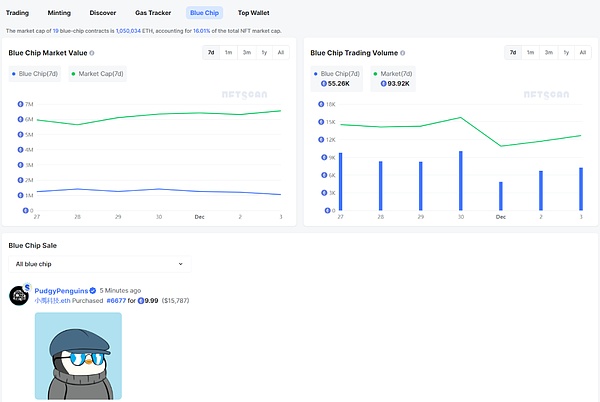This screenshot has width=600, height=402.
Task: Click the ETH icon next to 93.92K volume
Action: [385, 84]
